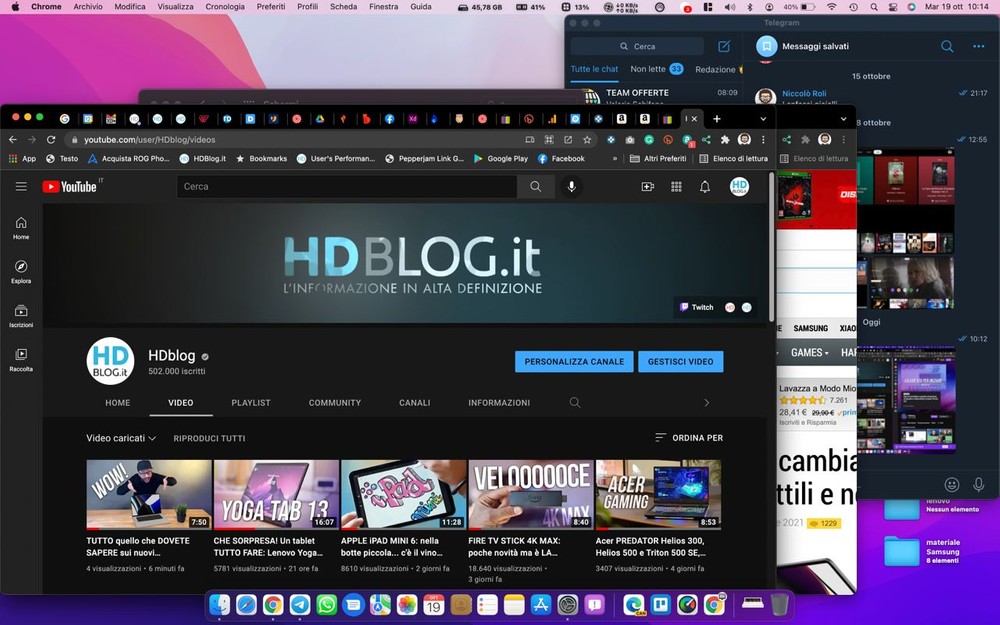This screenshot has height=625, width=1000.
Task: Open the Trash in the Dock
Action: pos(779,604)
